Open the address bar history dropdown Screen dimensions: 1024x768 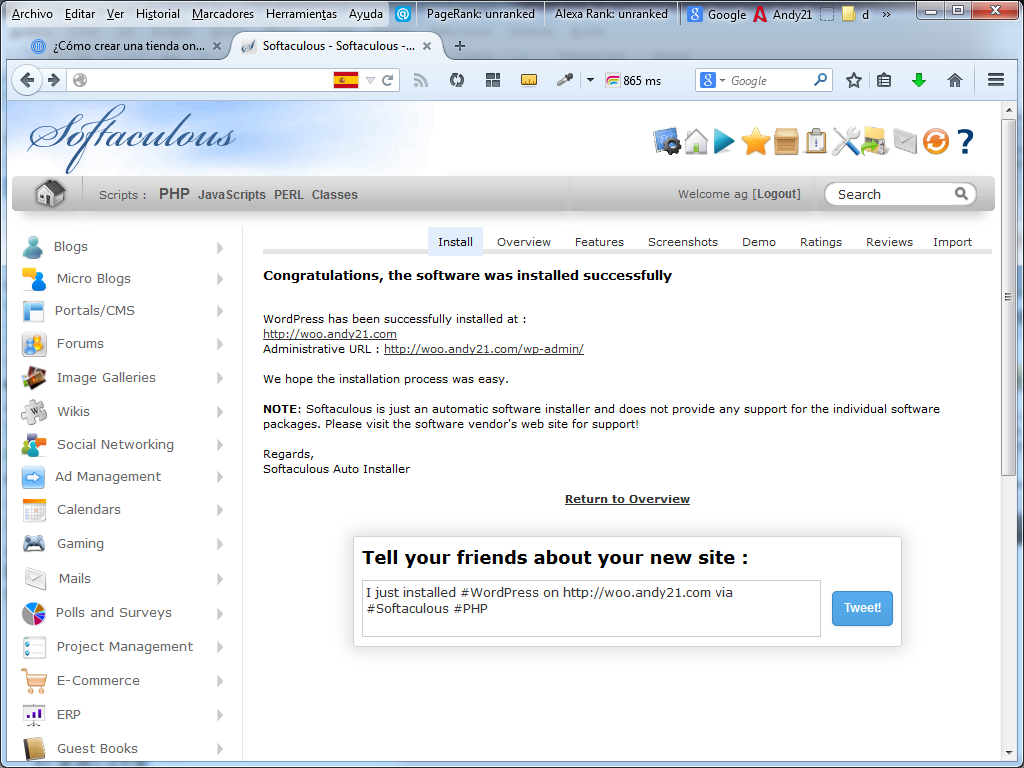[x=370, y=80]
